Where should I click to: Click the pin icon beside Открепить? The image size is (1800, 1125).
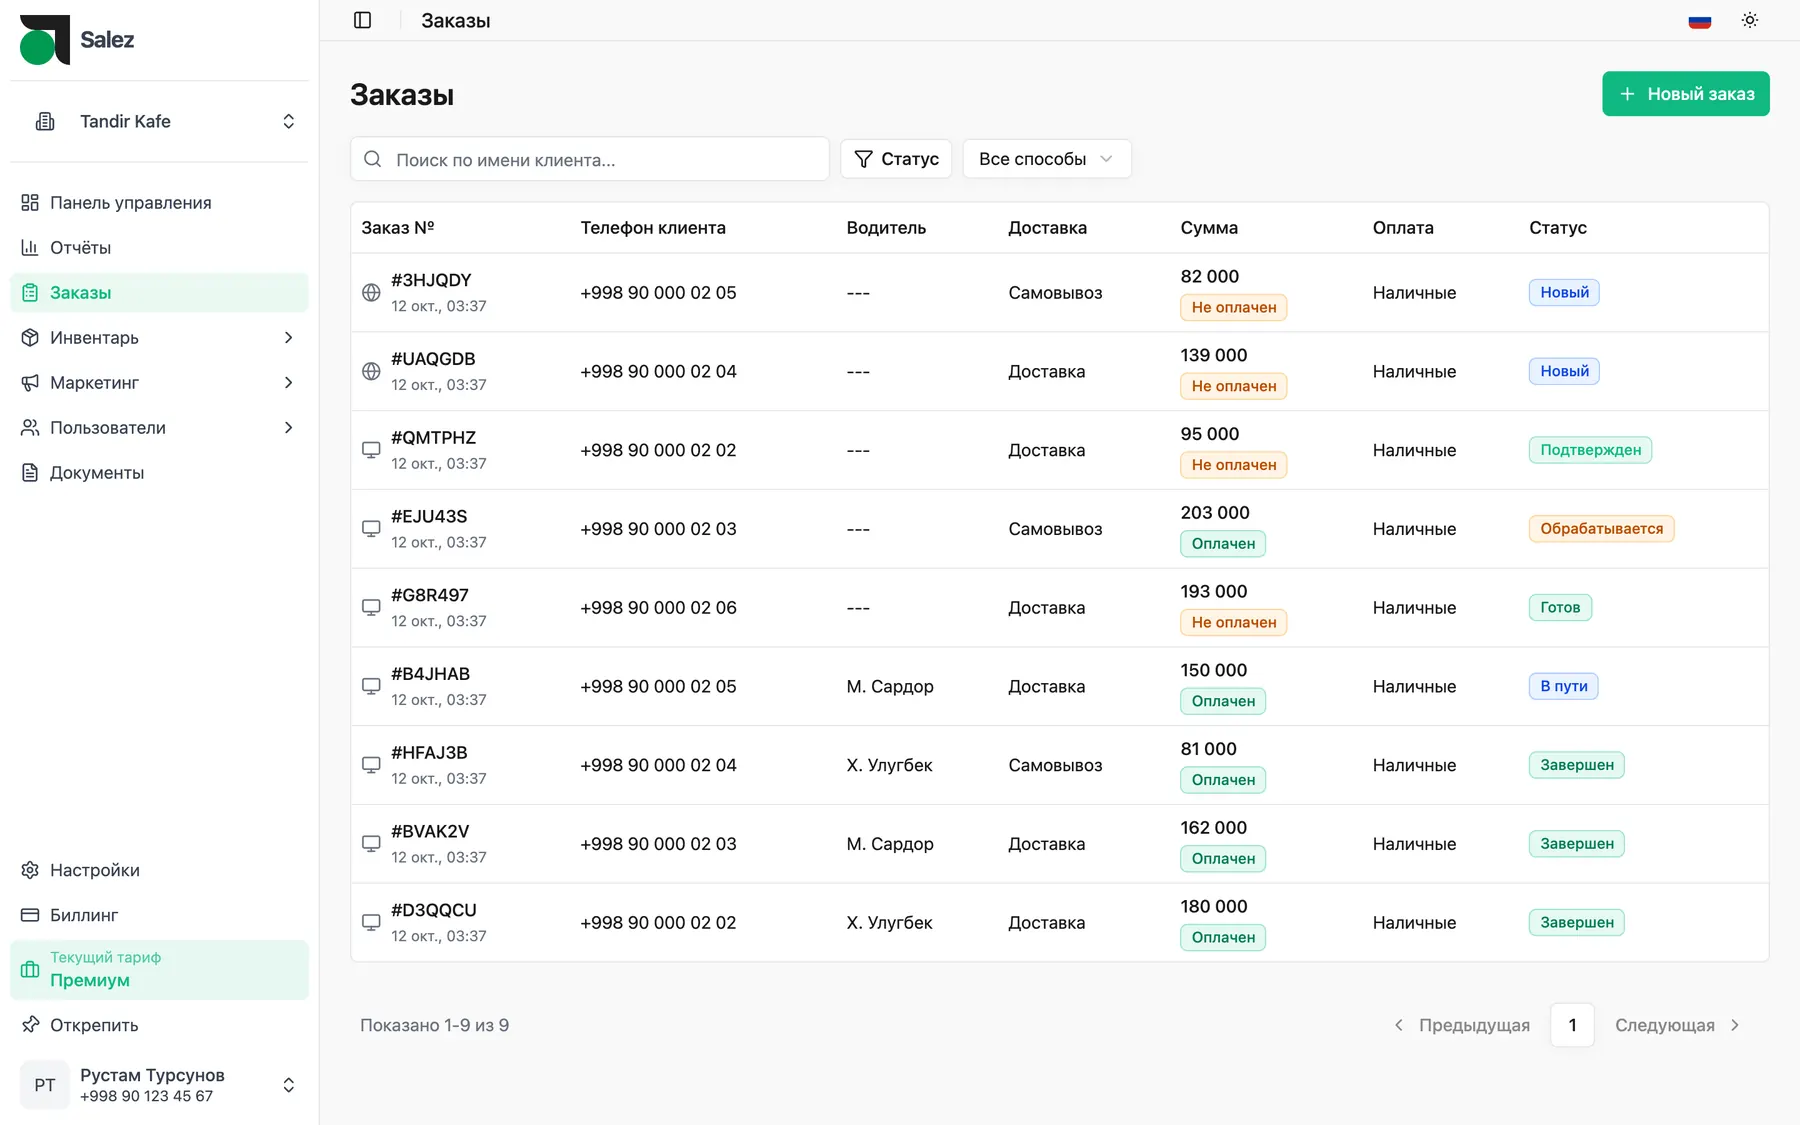30,1025
